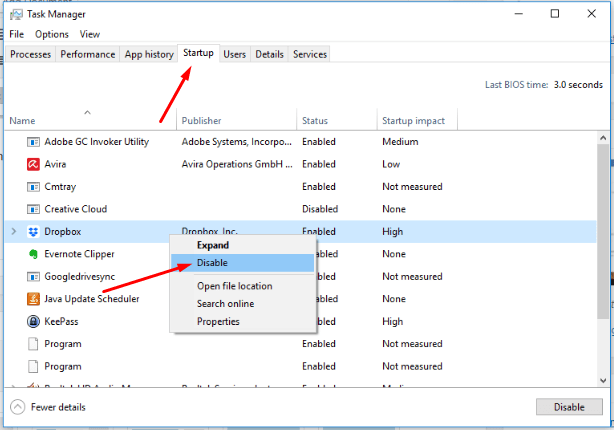Collapse to Fewer details
The width and height of the screenshot is (614, 430).
[48, 407]
